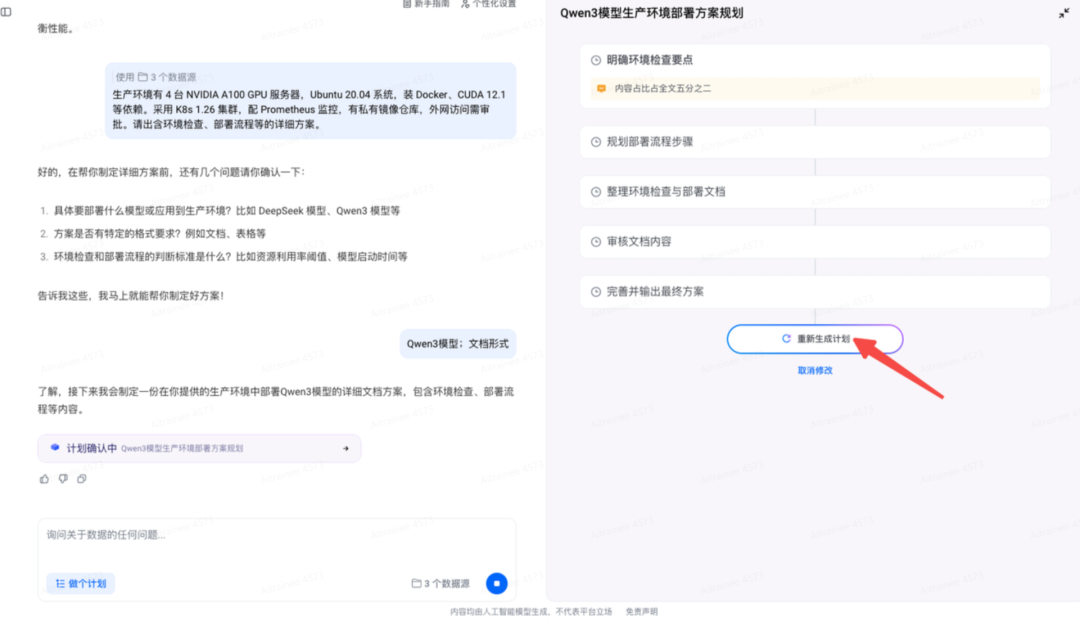Click question 3 about 环境检查和部署流程的判断标准
The width and height of the screenshot is (1080, 621).
(x=230, y=256)
